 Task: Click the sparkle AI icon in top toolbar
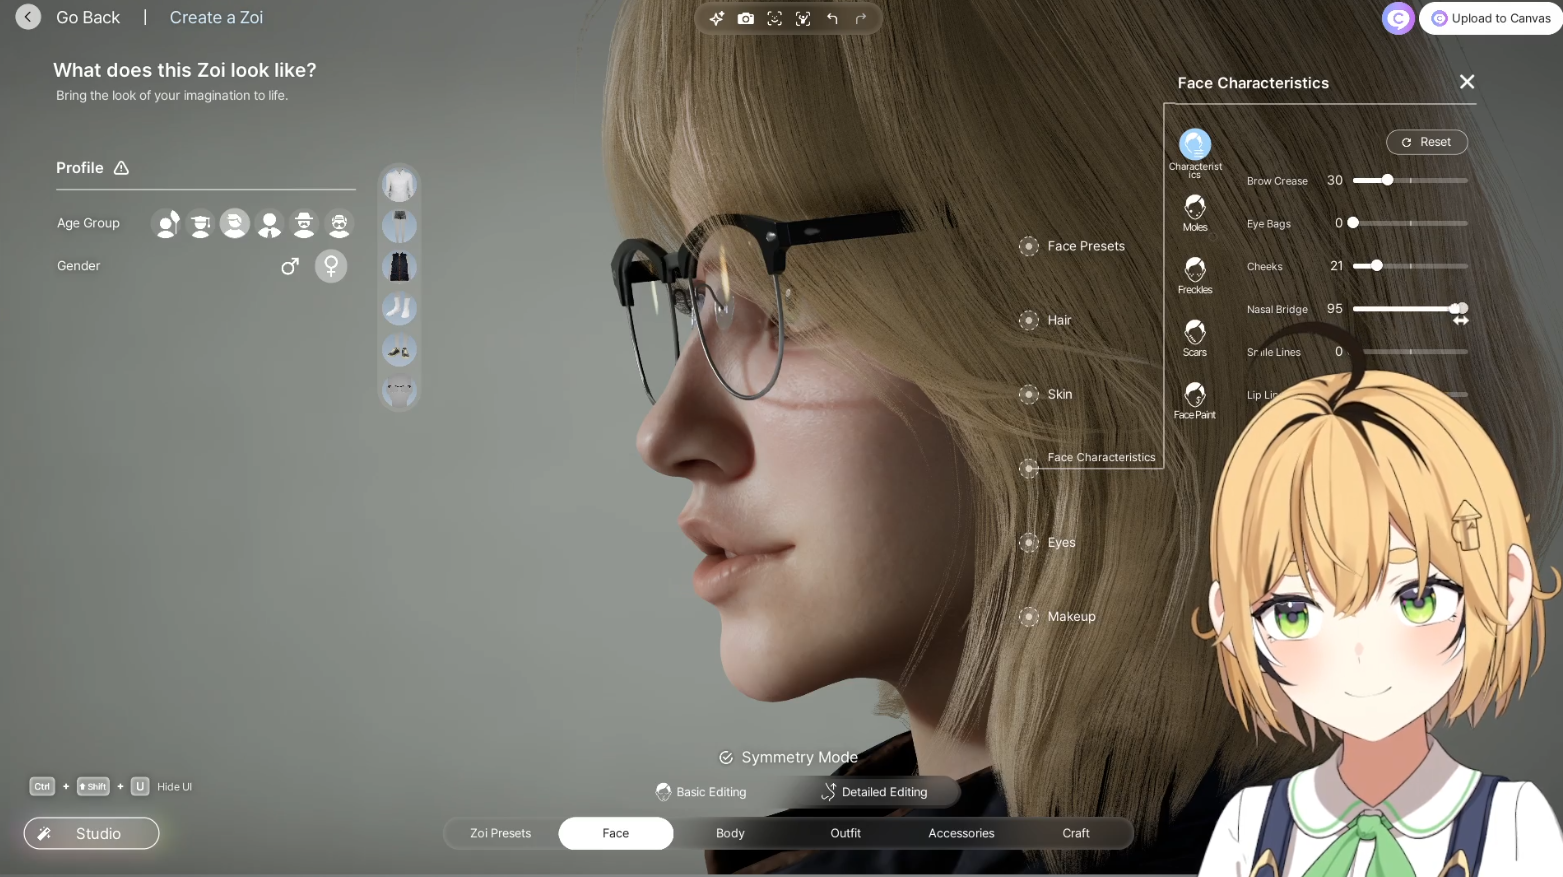[717, 18]
